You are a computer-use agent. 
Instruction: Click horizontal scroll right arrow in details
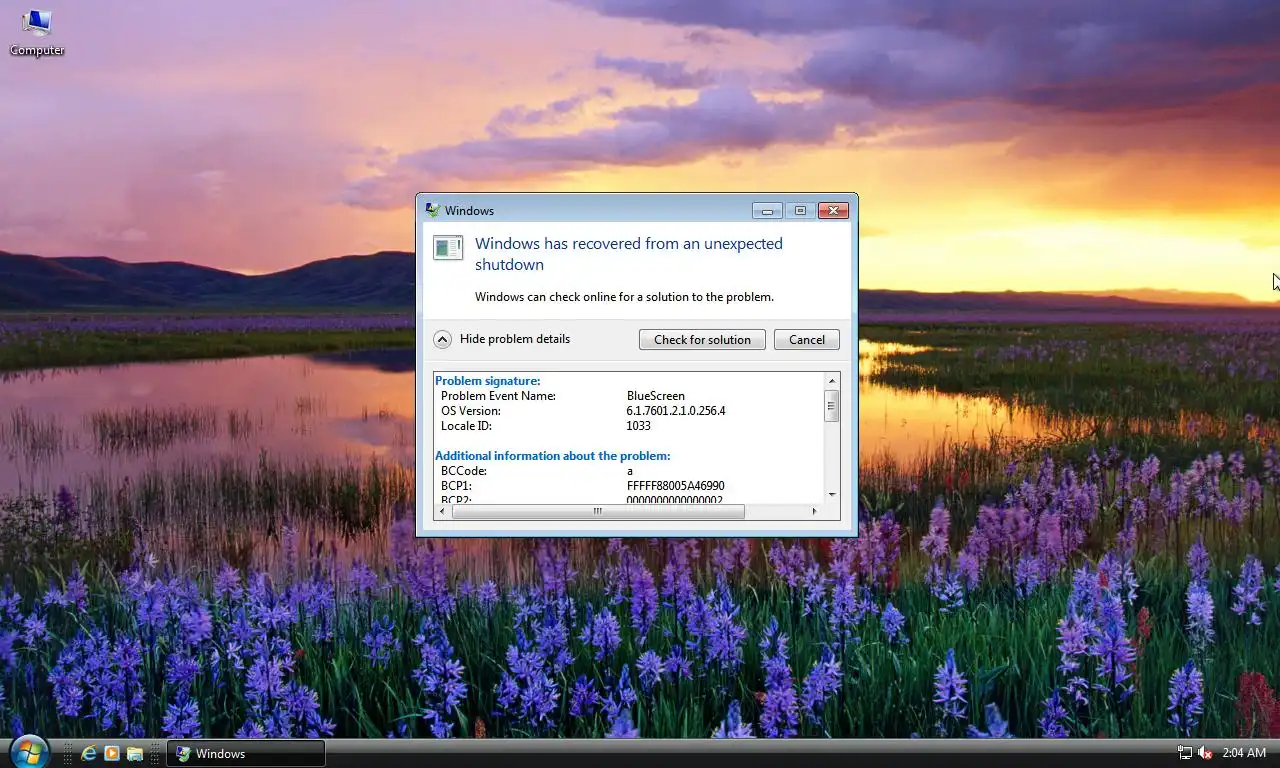(x=815, y=511)
